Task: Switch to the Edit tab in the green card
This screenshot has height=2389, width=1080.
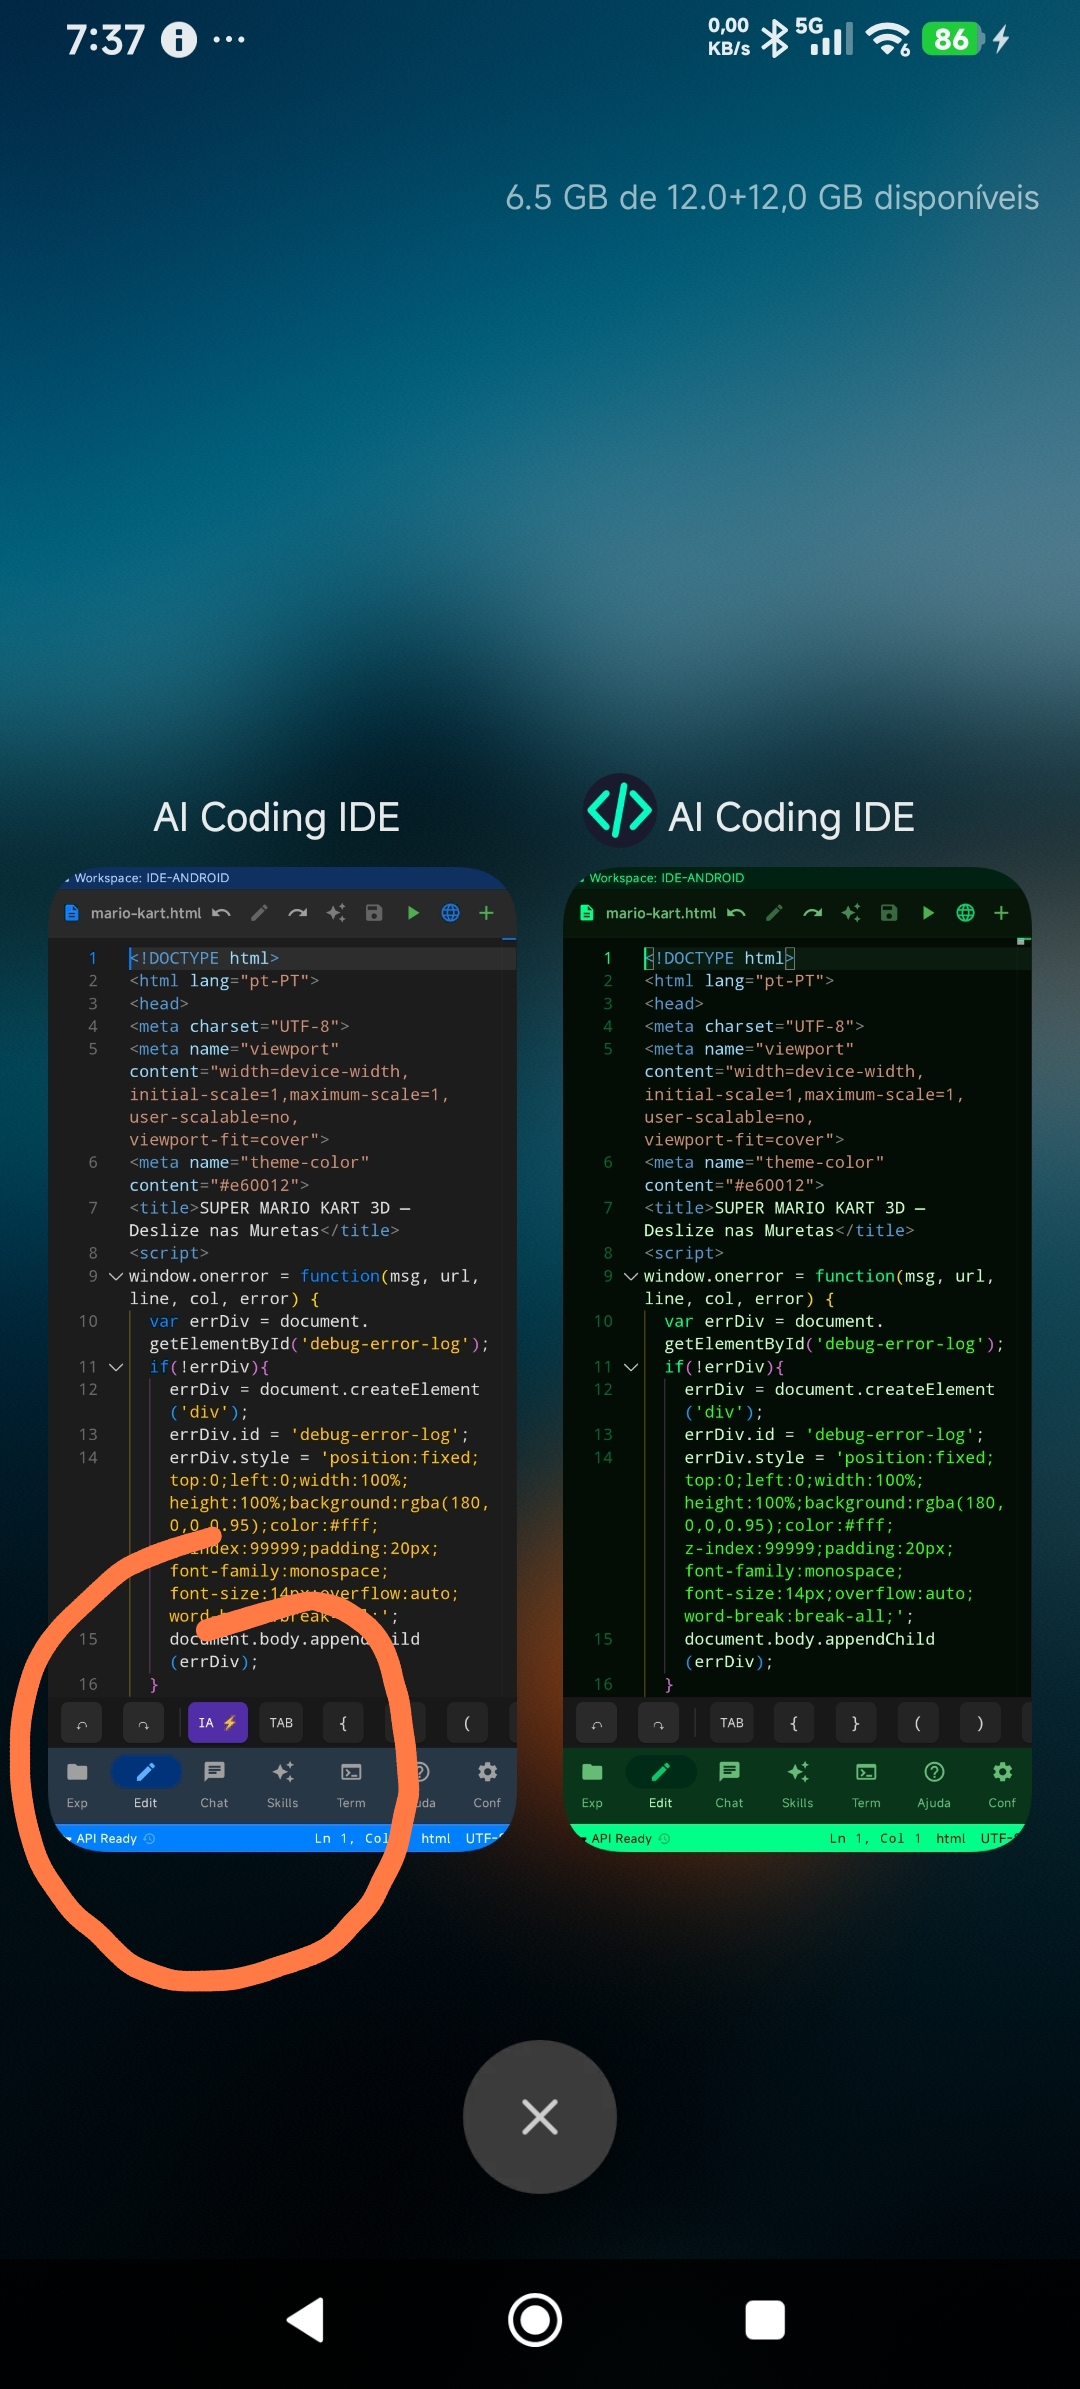Action: [x=660, y=1784]
